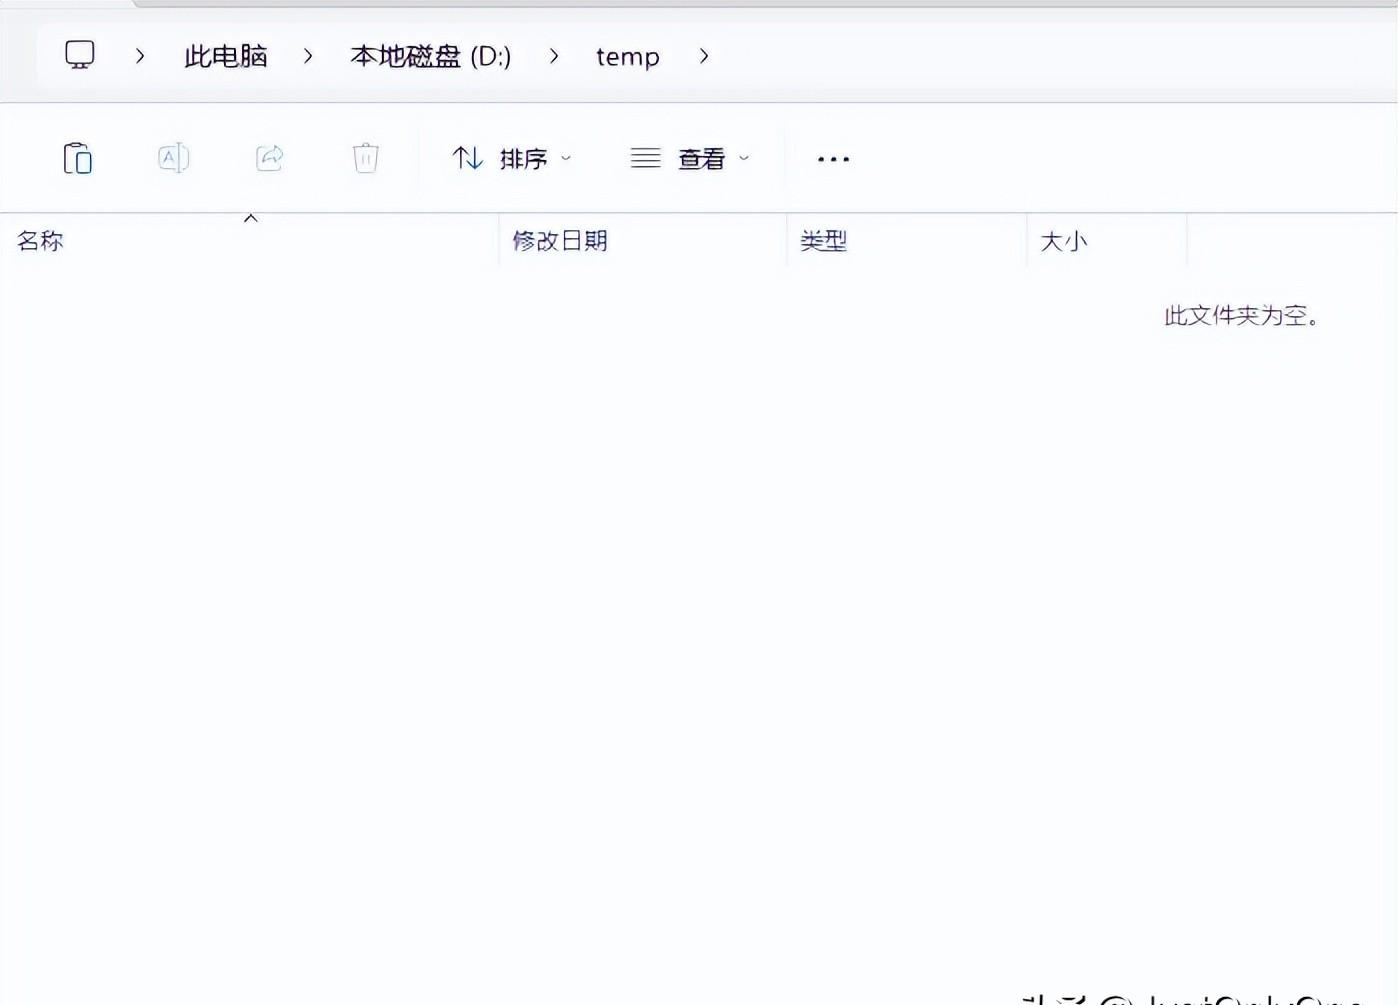The image size is (1398, 1005).
Task: Click the 此文件夹为空 message text
Action: (1242, 316)
